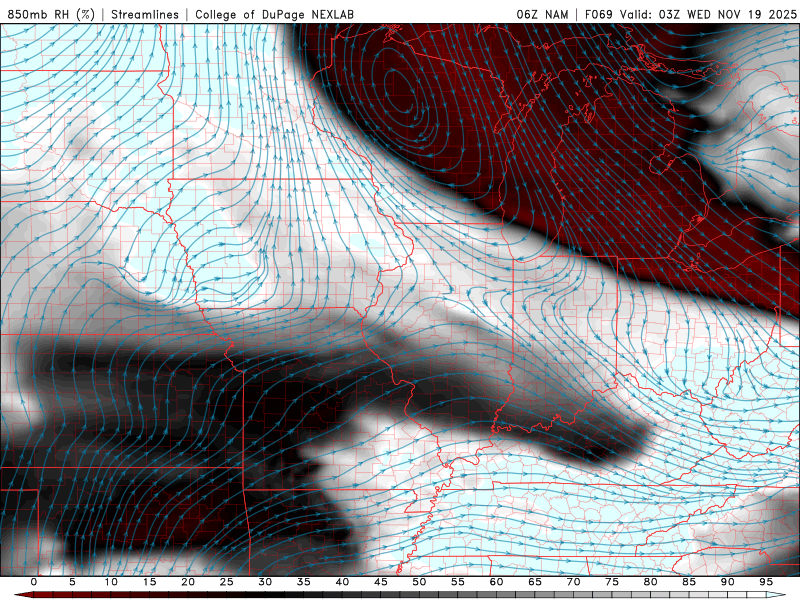The height and width of the screenshot is (600, 800).
Task: Select the colorbar label '20'
Action: pos(188,582)
